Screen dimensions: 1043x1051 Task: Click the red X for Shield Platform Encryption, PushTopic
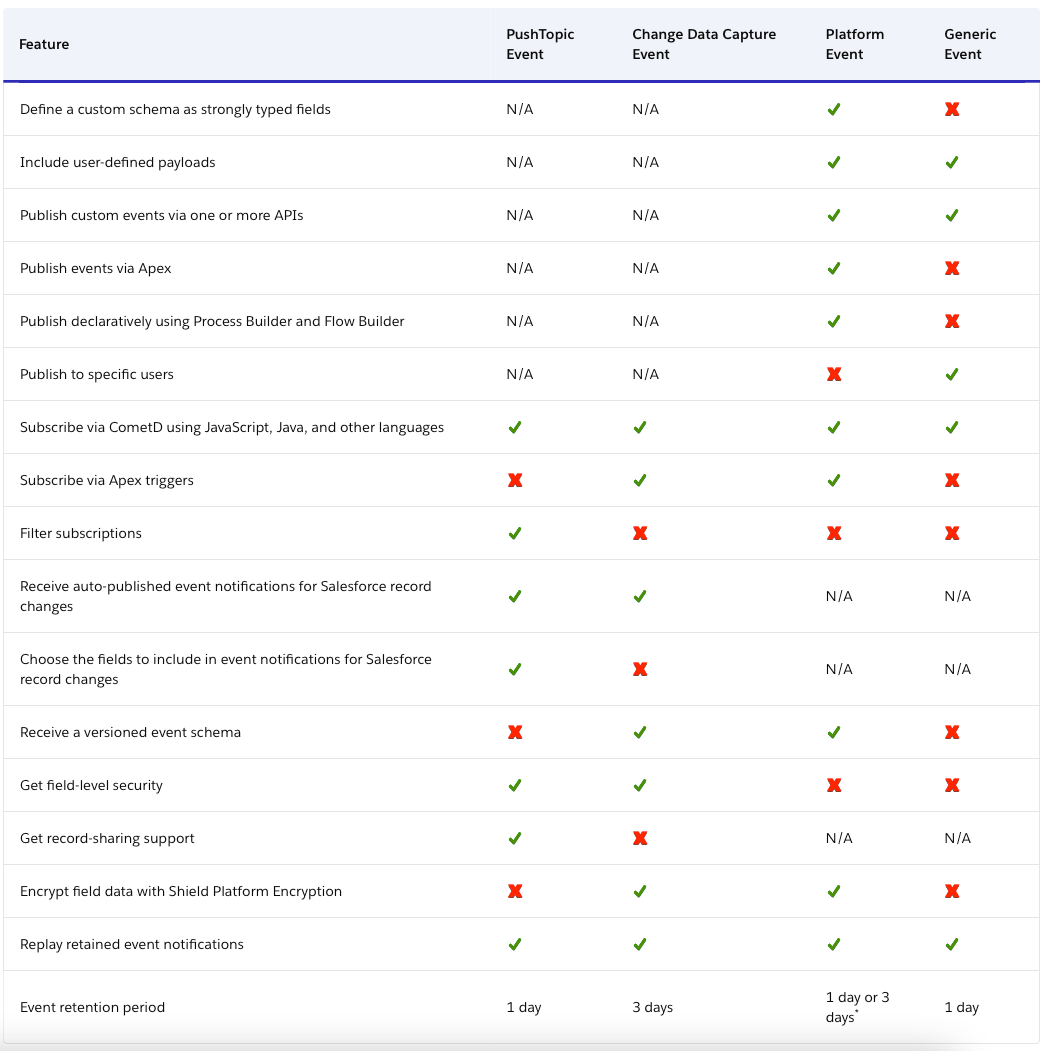click(515, 891)
